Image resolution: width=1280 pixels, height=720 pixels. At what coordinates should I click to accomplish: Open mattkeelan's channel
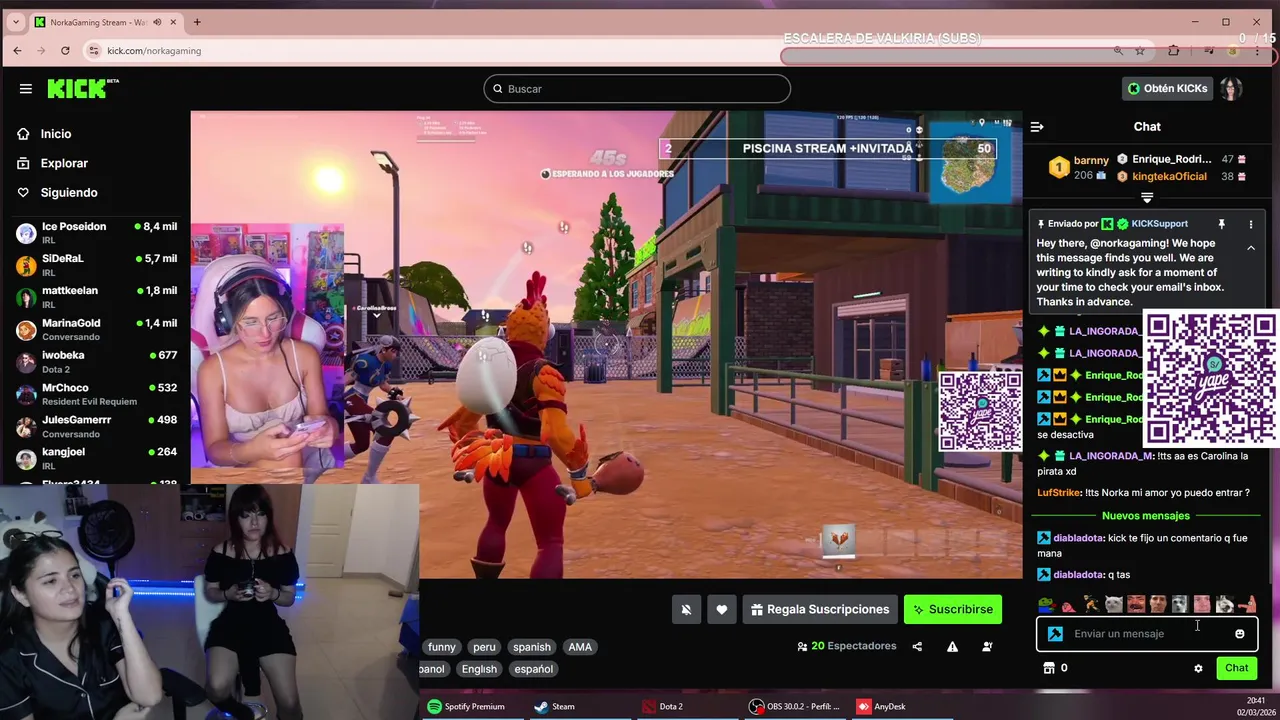pyautogui.click(x=96, y=297)
